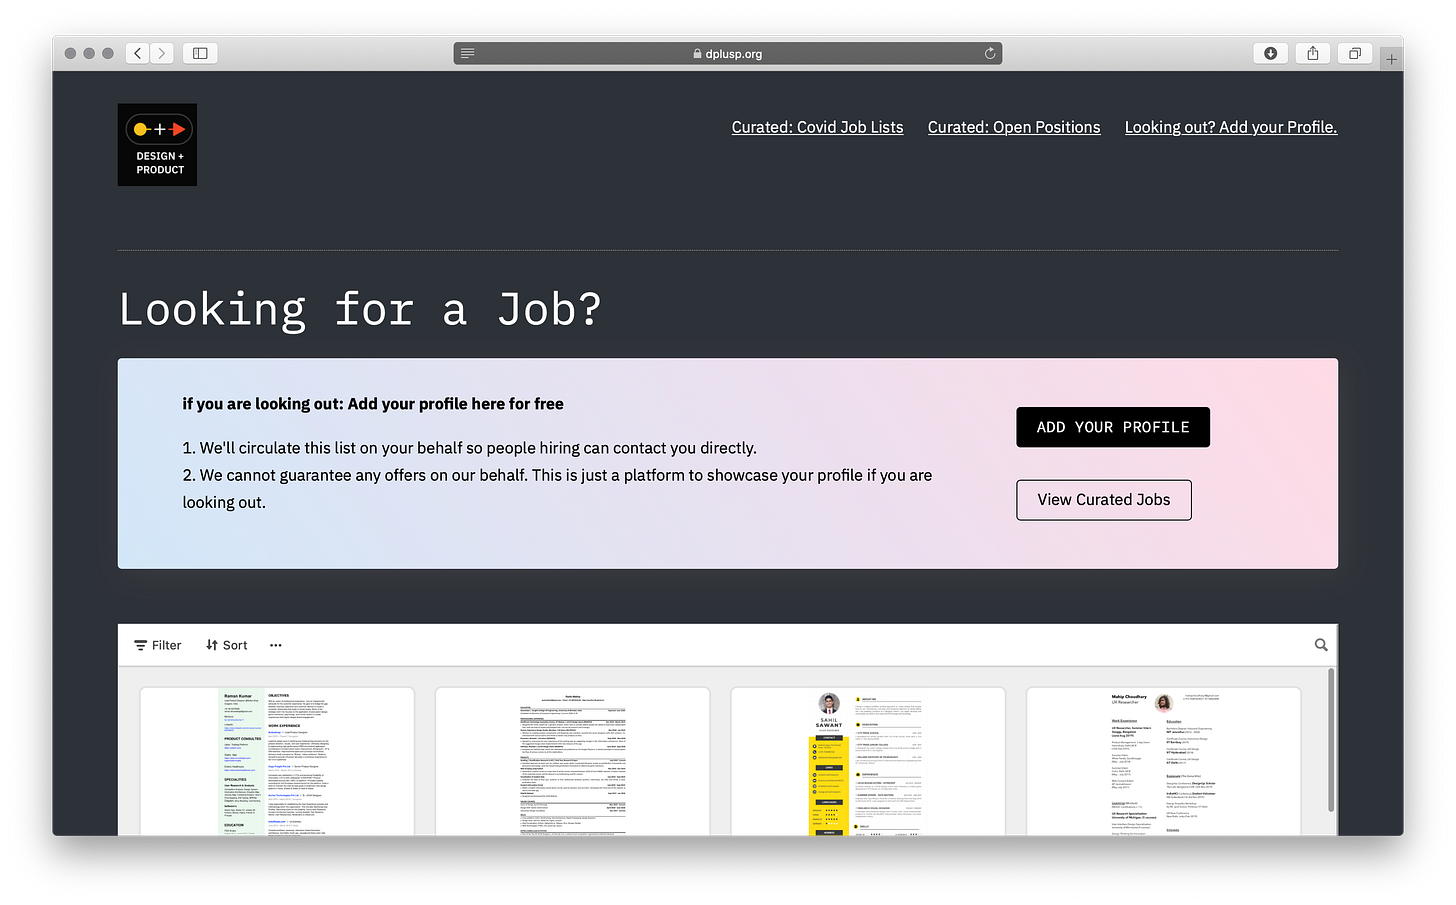Open search in the profiles gallery
The width and height of the screenshot is (1456, 905).
coord(1320,645)
